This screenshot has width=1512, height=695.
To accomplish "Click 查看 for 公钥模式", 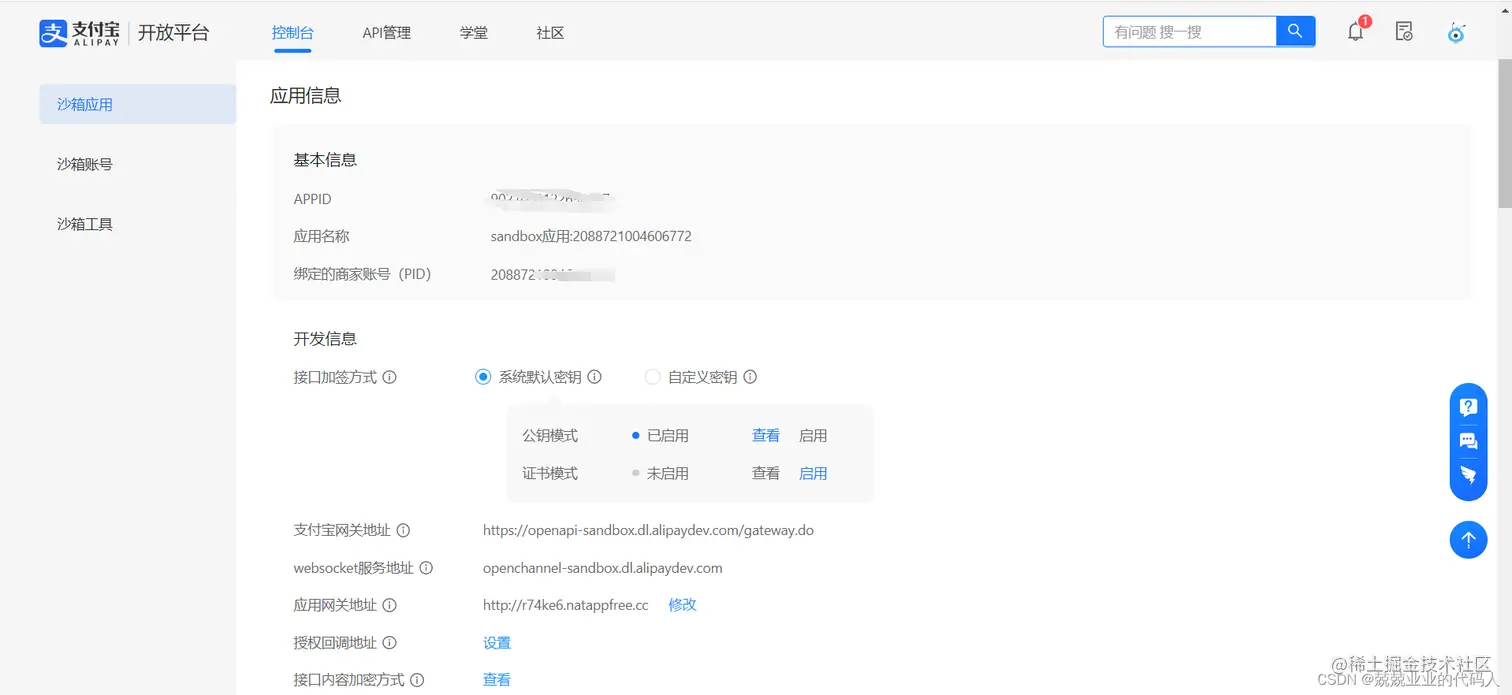I will tap(766, 436).
